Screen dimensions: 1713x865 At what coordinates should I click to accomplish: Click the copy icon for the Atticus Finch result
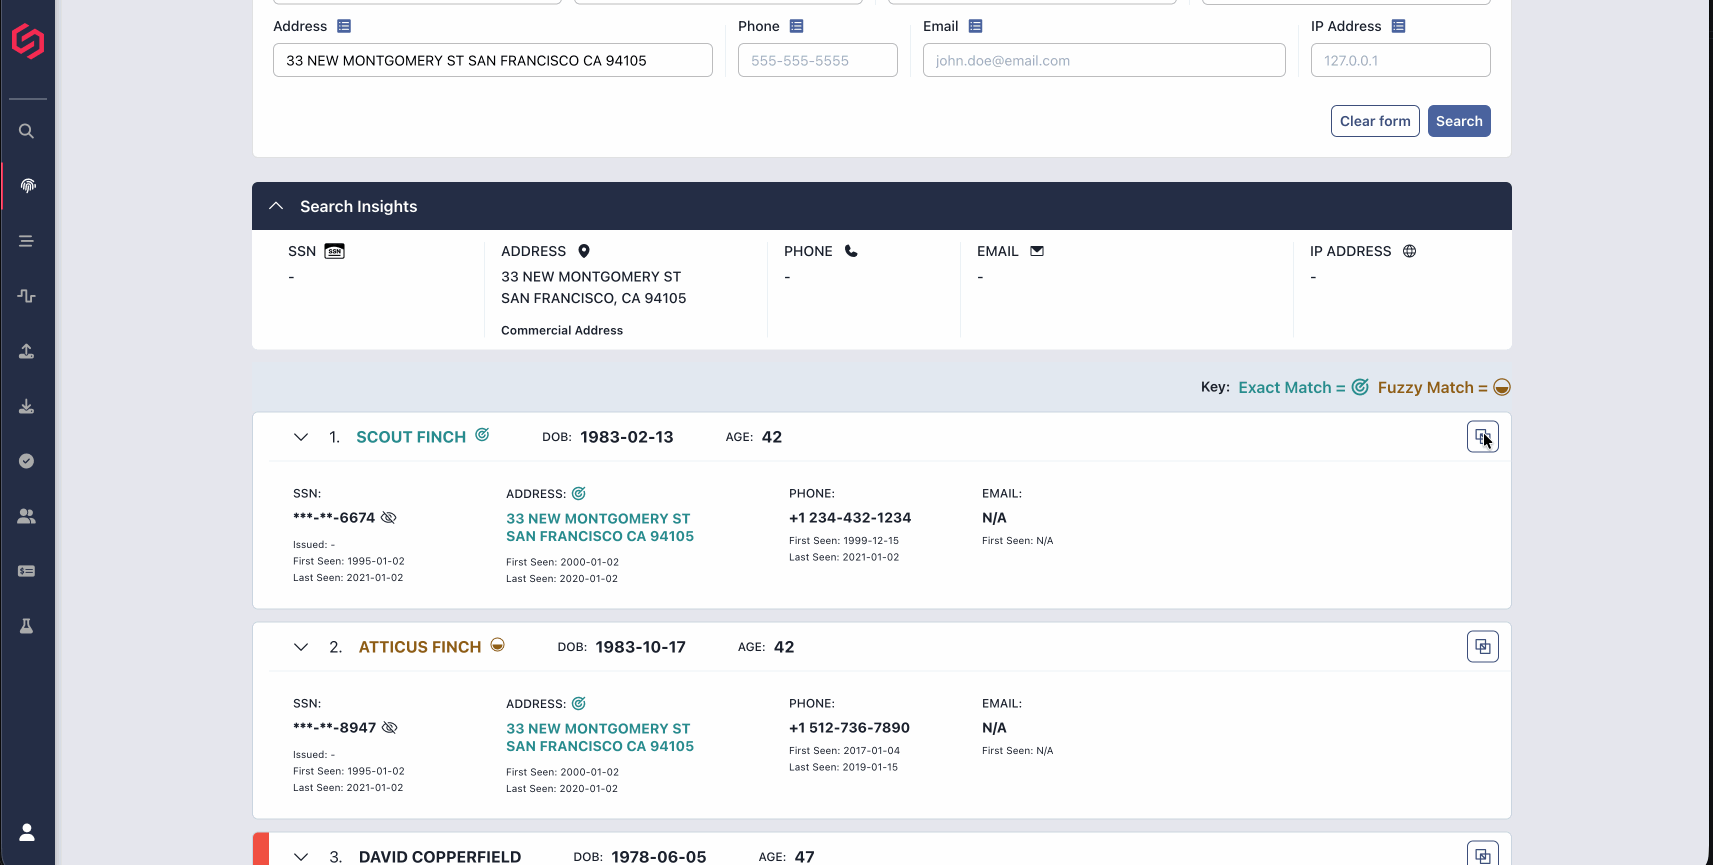[x=1483, y=647]
